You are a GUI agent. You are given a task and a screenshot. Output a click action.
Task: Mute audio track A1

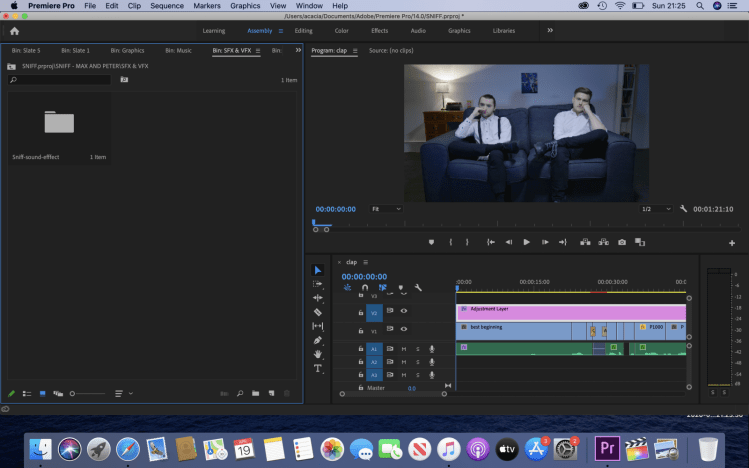pyautogui.click(x=404, y=348)
